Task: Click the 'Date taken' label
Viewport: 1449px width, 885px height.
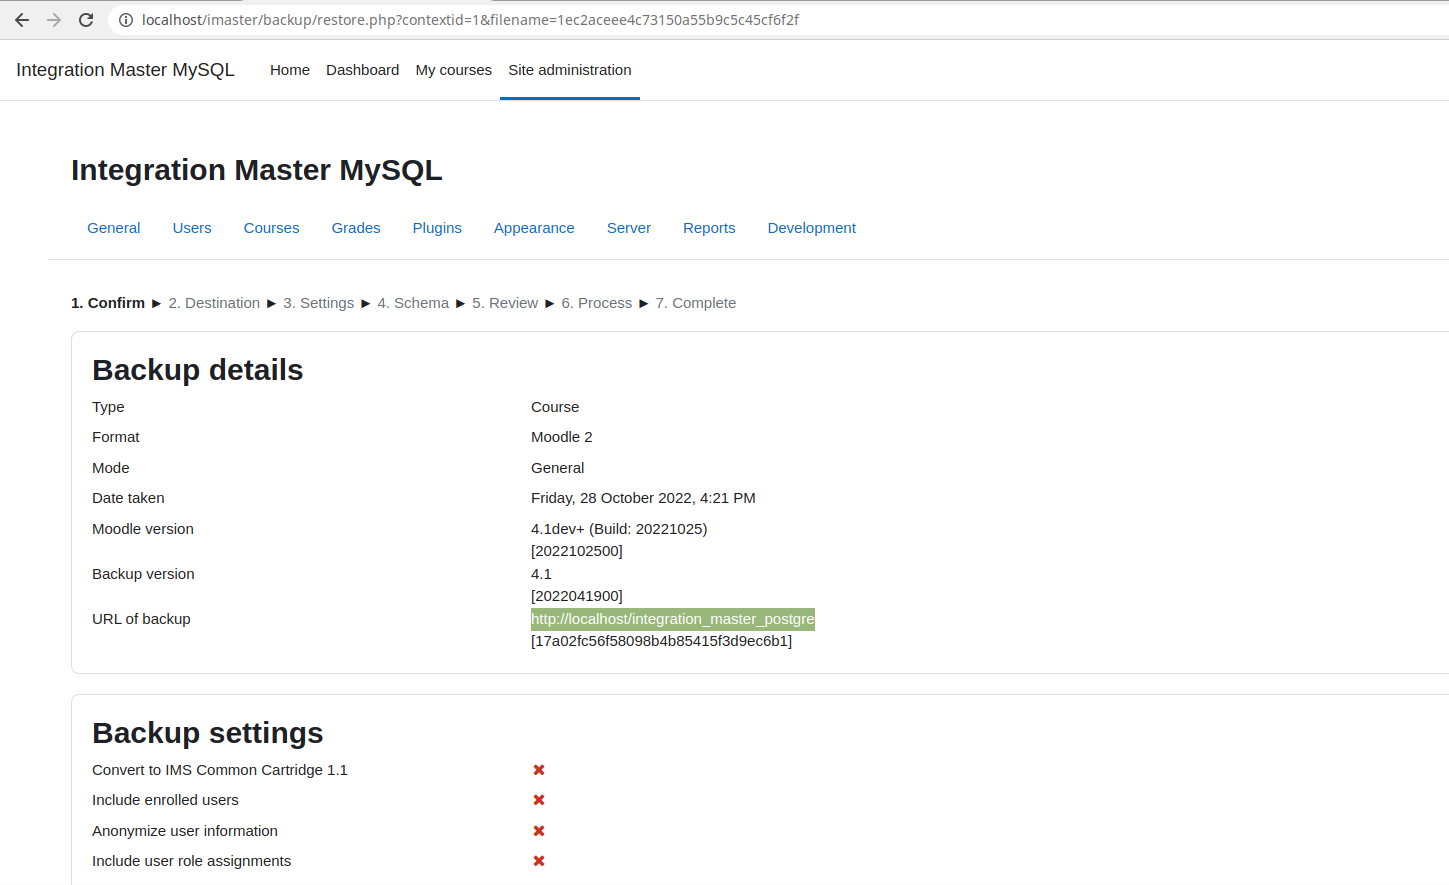Action: point(128,498)
